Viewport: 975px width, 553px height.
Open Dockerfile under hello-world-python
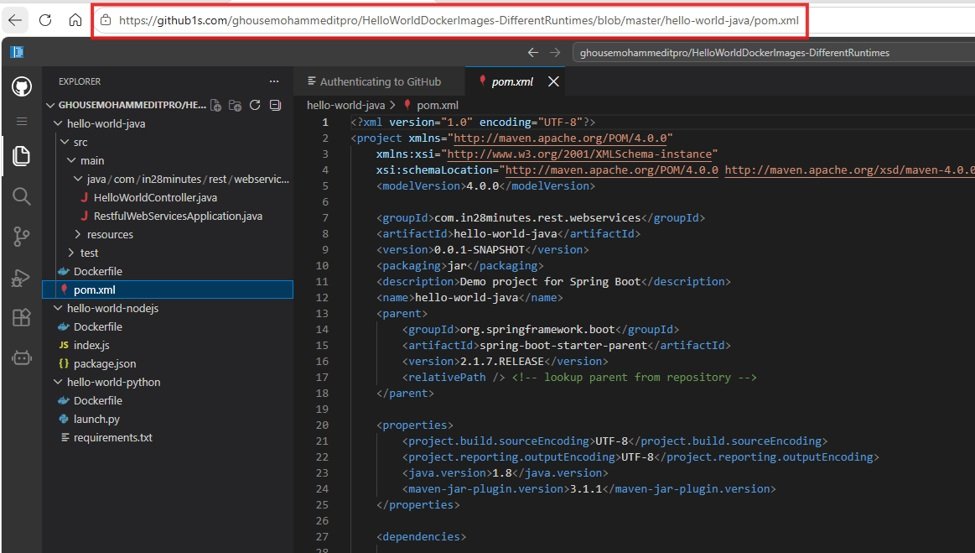tap(98, 401)
